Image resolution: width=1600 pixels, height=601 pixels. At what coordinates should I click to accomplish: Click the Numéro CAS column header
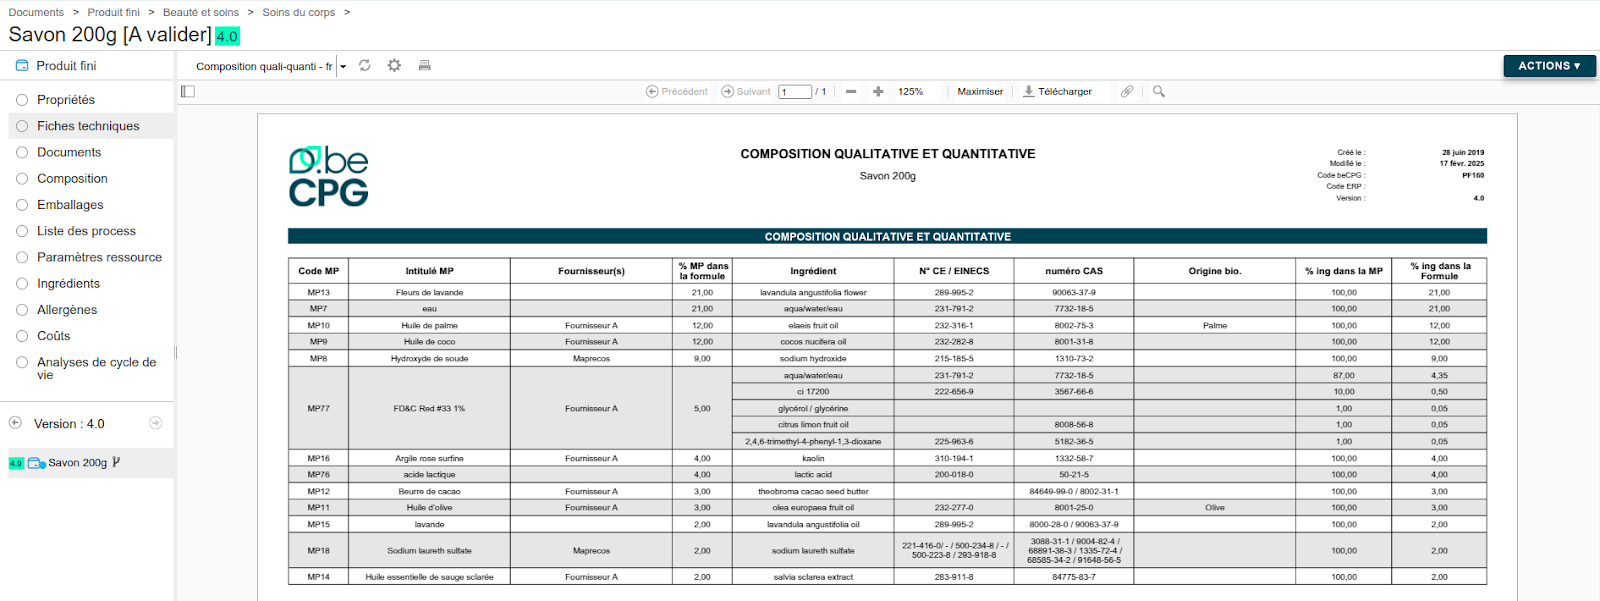[x=1074, y=271]
